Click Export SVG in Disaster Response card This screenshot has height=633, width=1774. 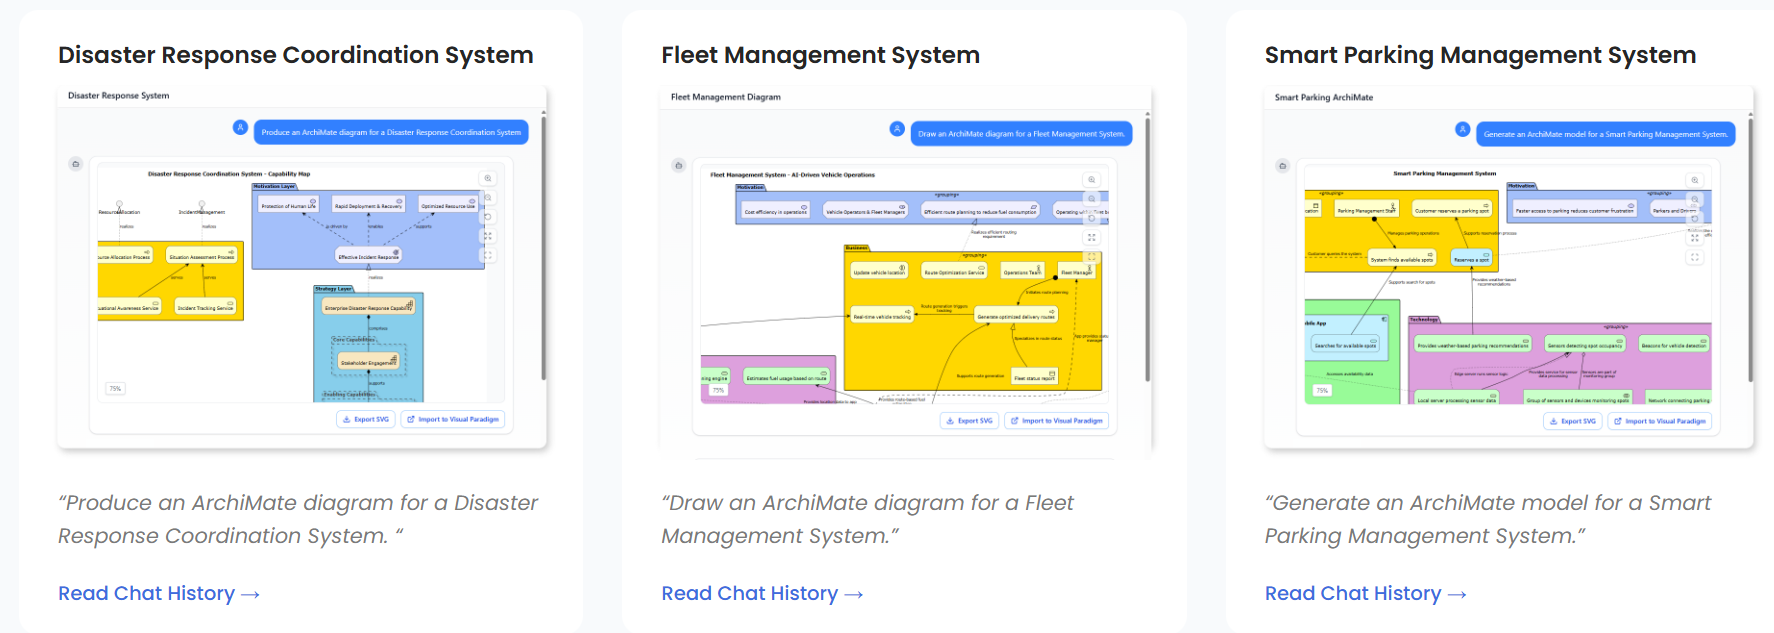(x=366, y=420)
